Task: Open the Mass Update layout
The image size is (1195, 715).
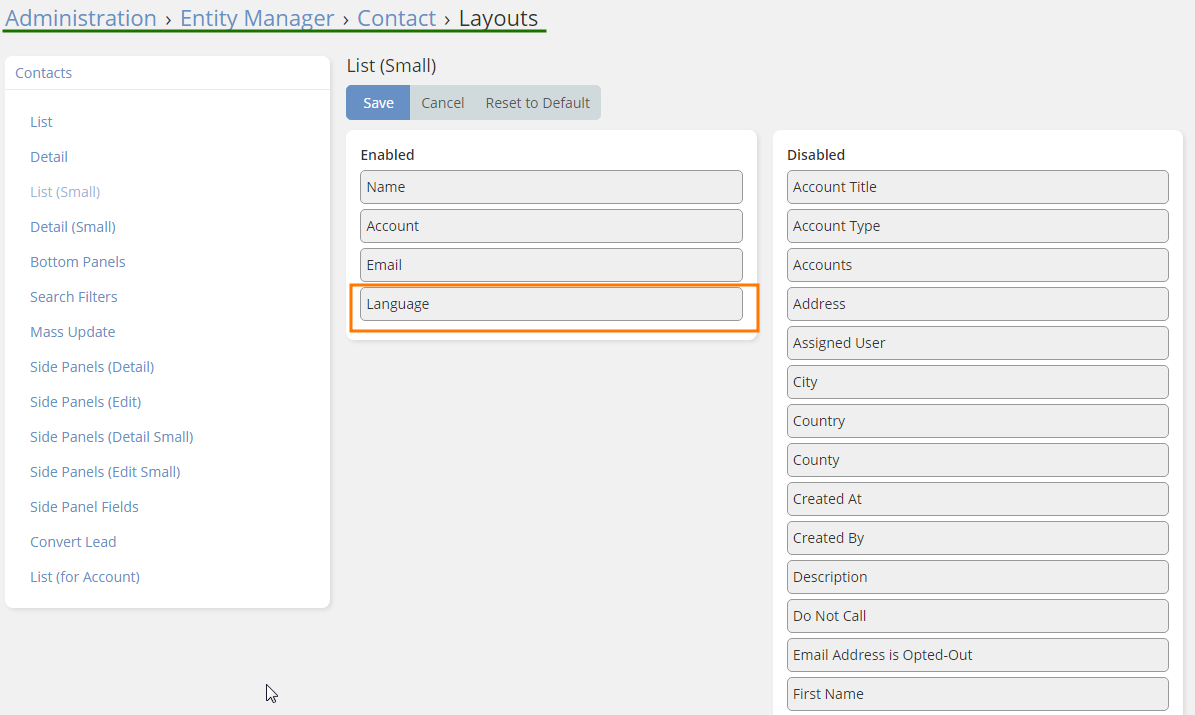Action: pyautogui.click(x=72, y=332)
